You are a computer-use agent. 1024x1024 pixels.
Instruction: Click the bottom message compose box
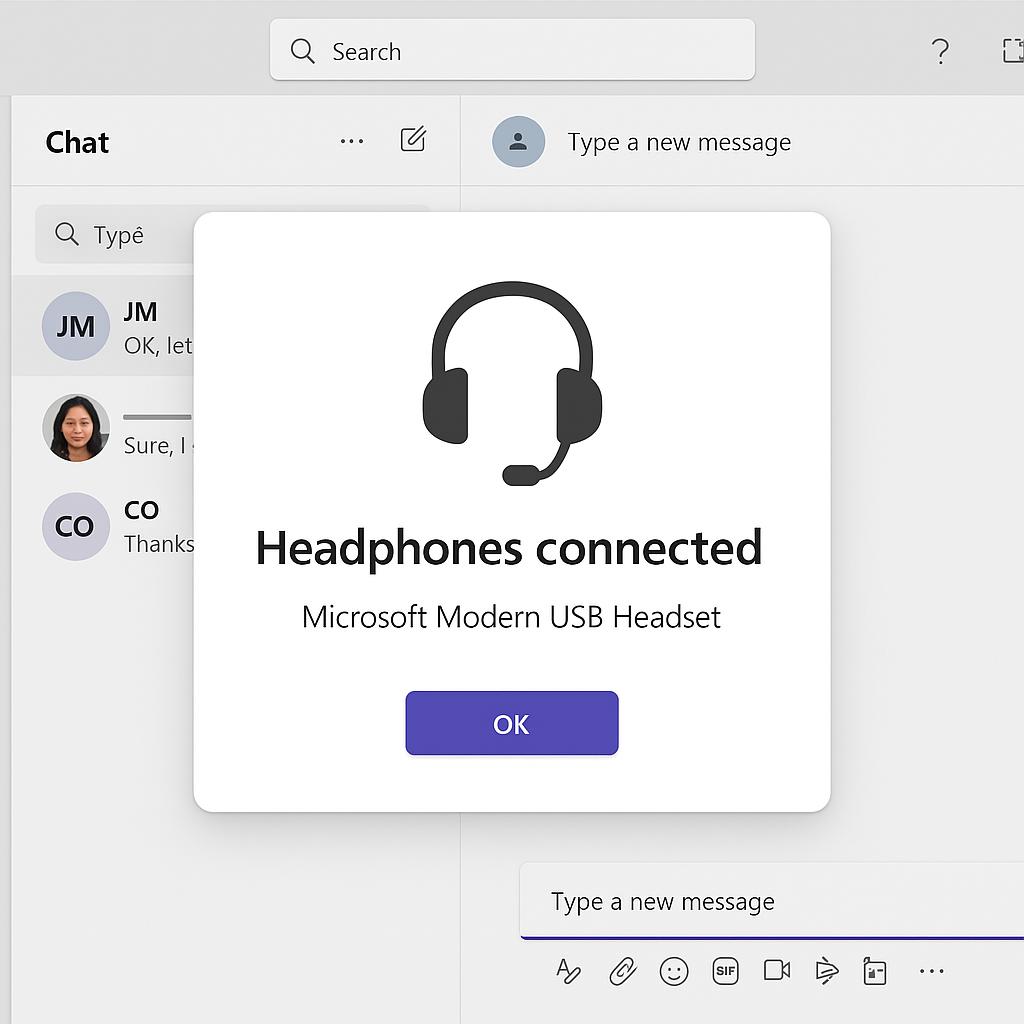[x=772, y=901]
